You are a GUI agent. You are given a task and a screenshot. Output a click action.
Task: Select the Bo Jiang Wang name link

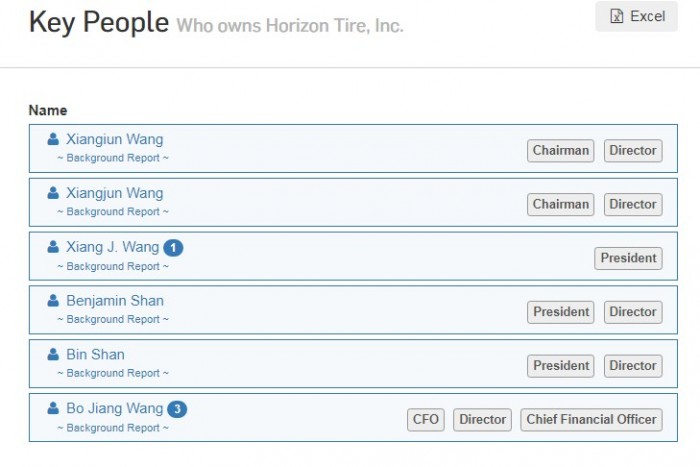[x=114, y=409]
